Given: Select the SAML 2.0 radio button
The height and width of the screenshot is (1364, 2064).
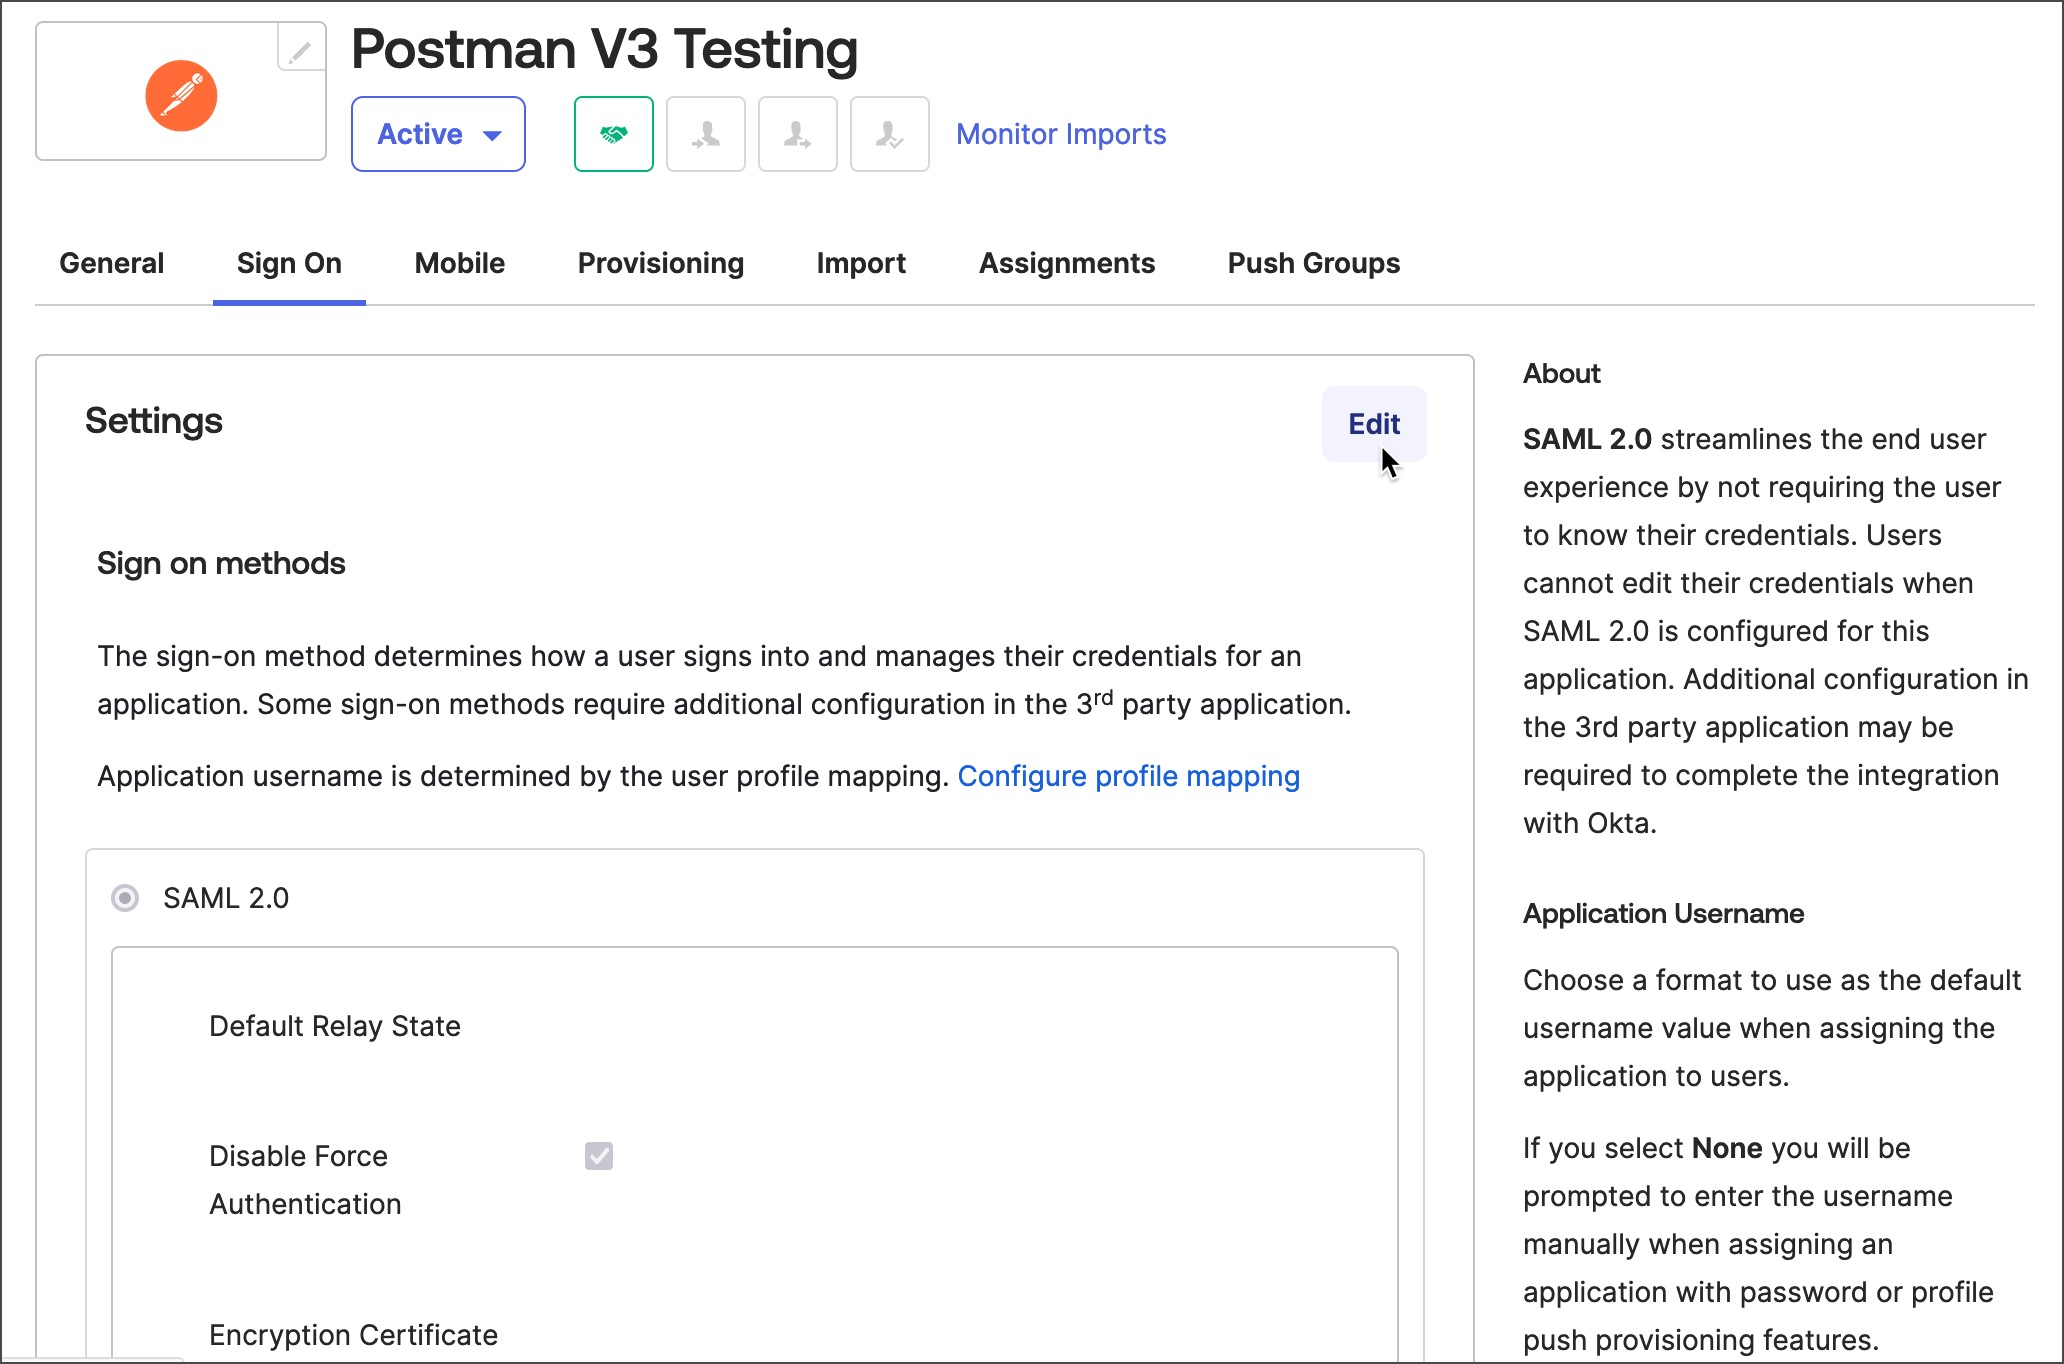Looking at the screenshot, I should click(x=125, y=898).
